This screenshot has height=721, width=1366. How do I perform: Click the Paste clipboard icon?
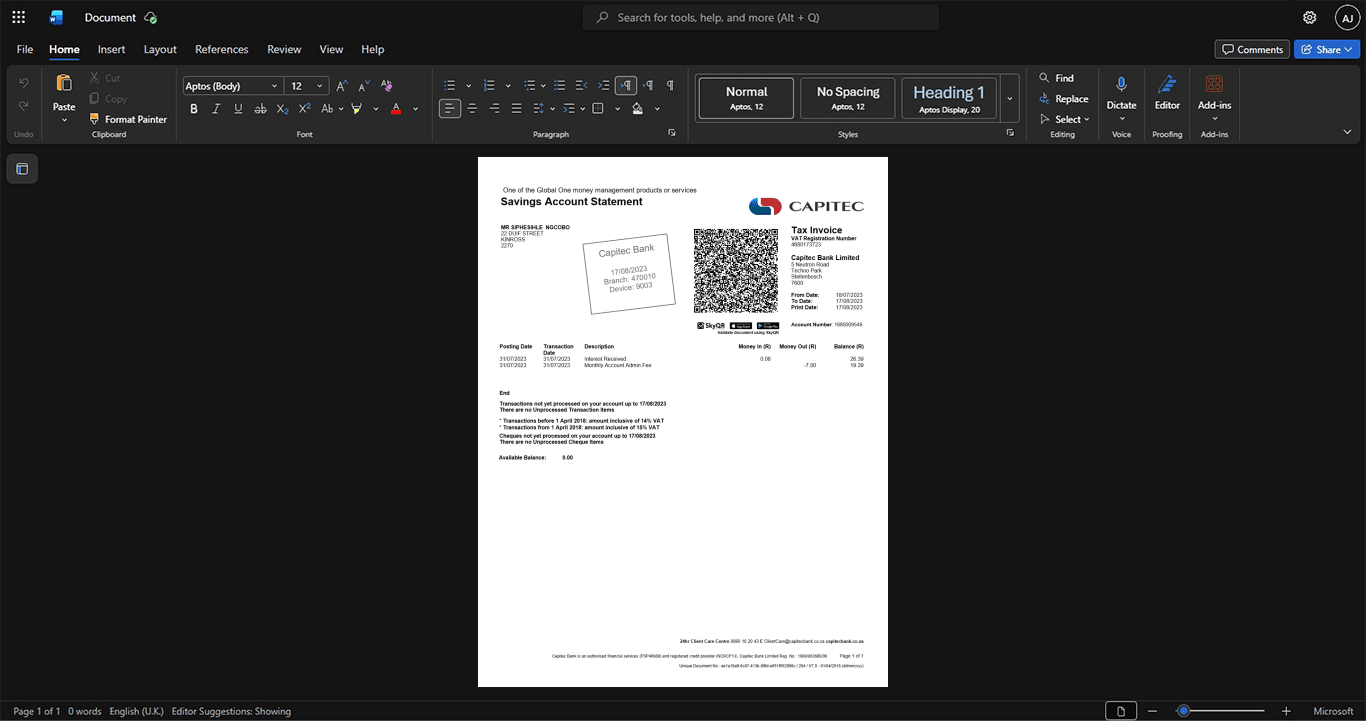coord(64,83)
